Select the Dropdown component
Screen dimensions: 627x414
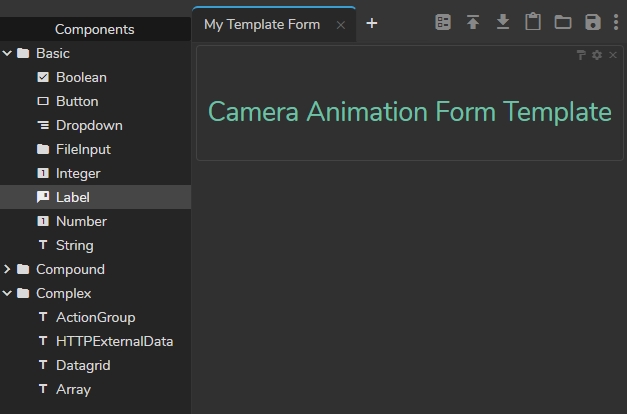coord(89,125)
